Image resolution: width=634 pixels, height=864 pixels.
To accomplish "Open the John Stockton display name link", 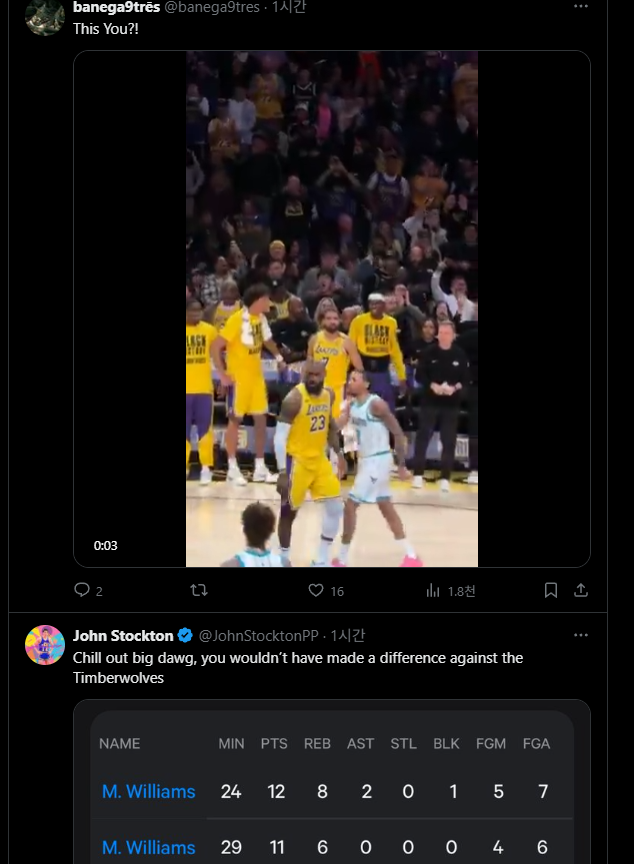I will (x=123, y=636).
